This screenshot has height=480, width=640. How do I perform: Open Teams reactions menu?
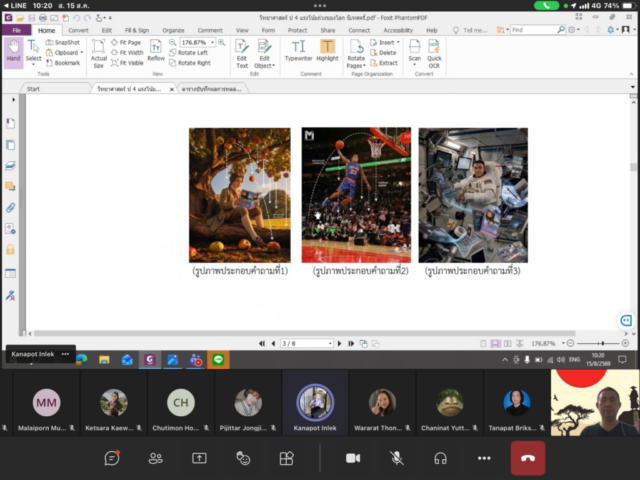pos(243,458)
